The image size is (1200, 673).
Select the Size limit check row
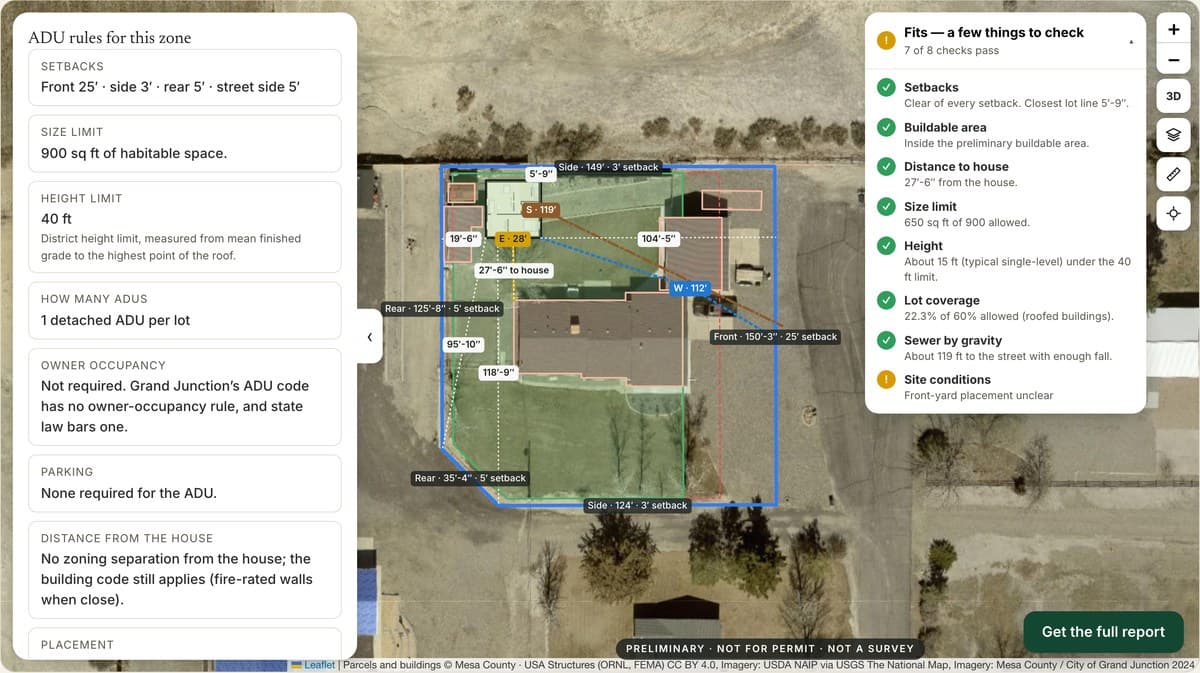point(1005,214)
